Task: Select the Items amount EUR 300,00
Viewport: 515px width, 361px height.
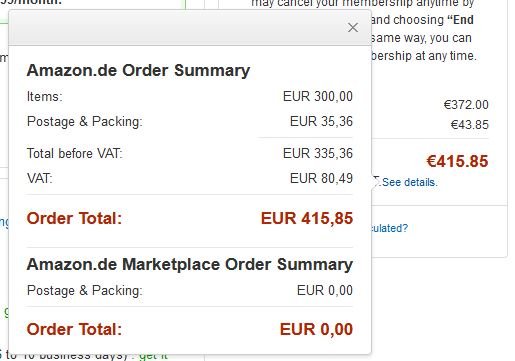Action: (x=318, y=97)
